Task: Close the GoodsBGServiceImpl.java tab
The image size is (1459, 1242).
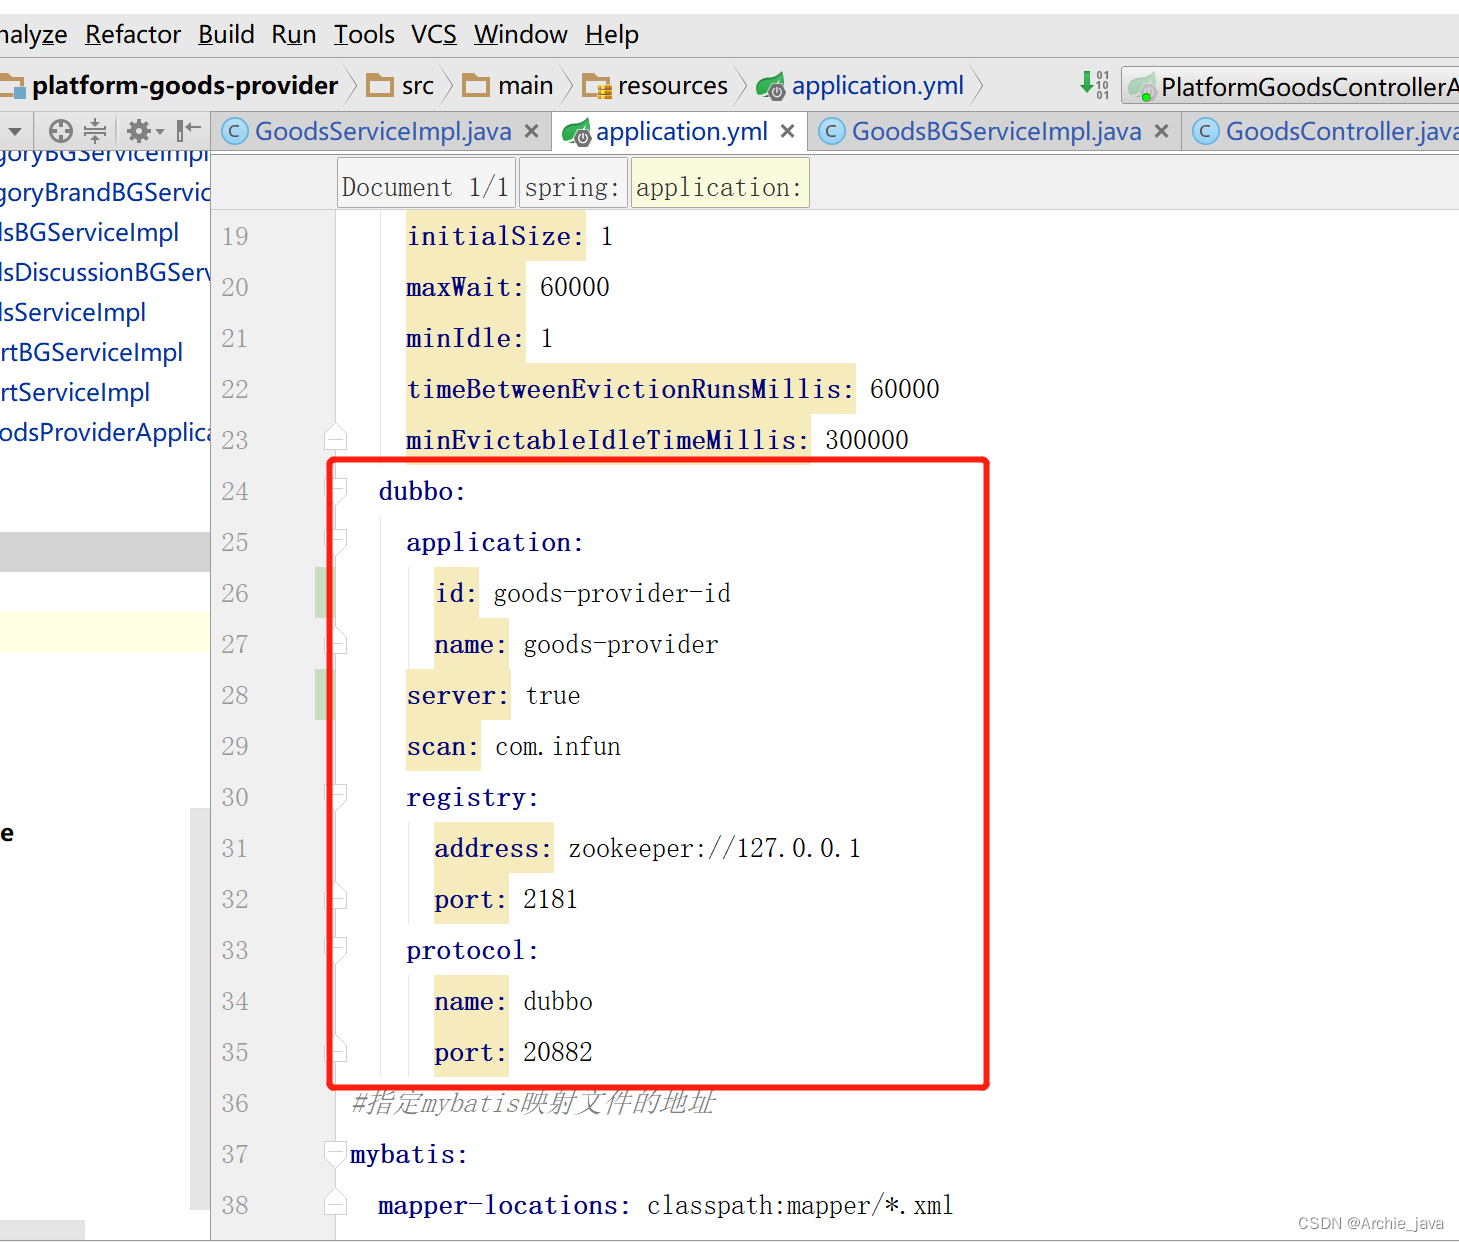Action: (x=1161, y=131)
